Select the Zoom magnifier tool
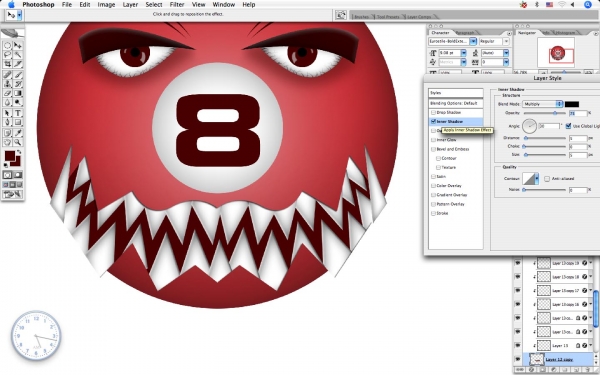Viewport: 600px width, 375px height. click(x=18, y=142)
